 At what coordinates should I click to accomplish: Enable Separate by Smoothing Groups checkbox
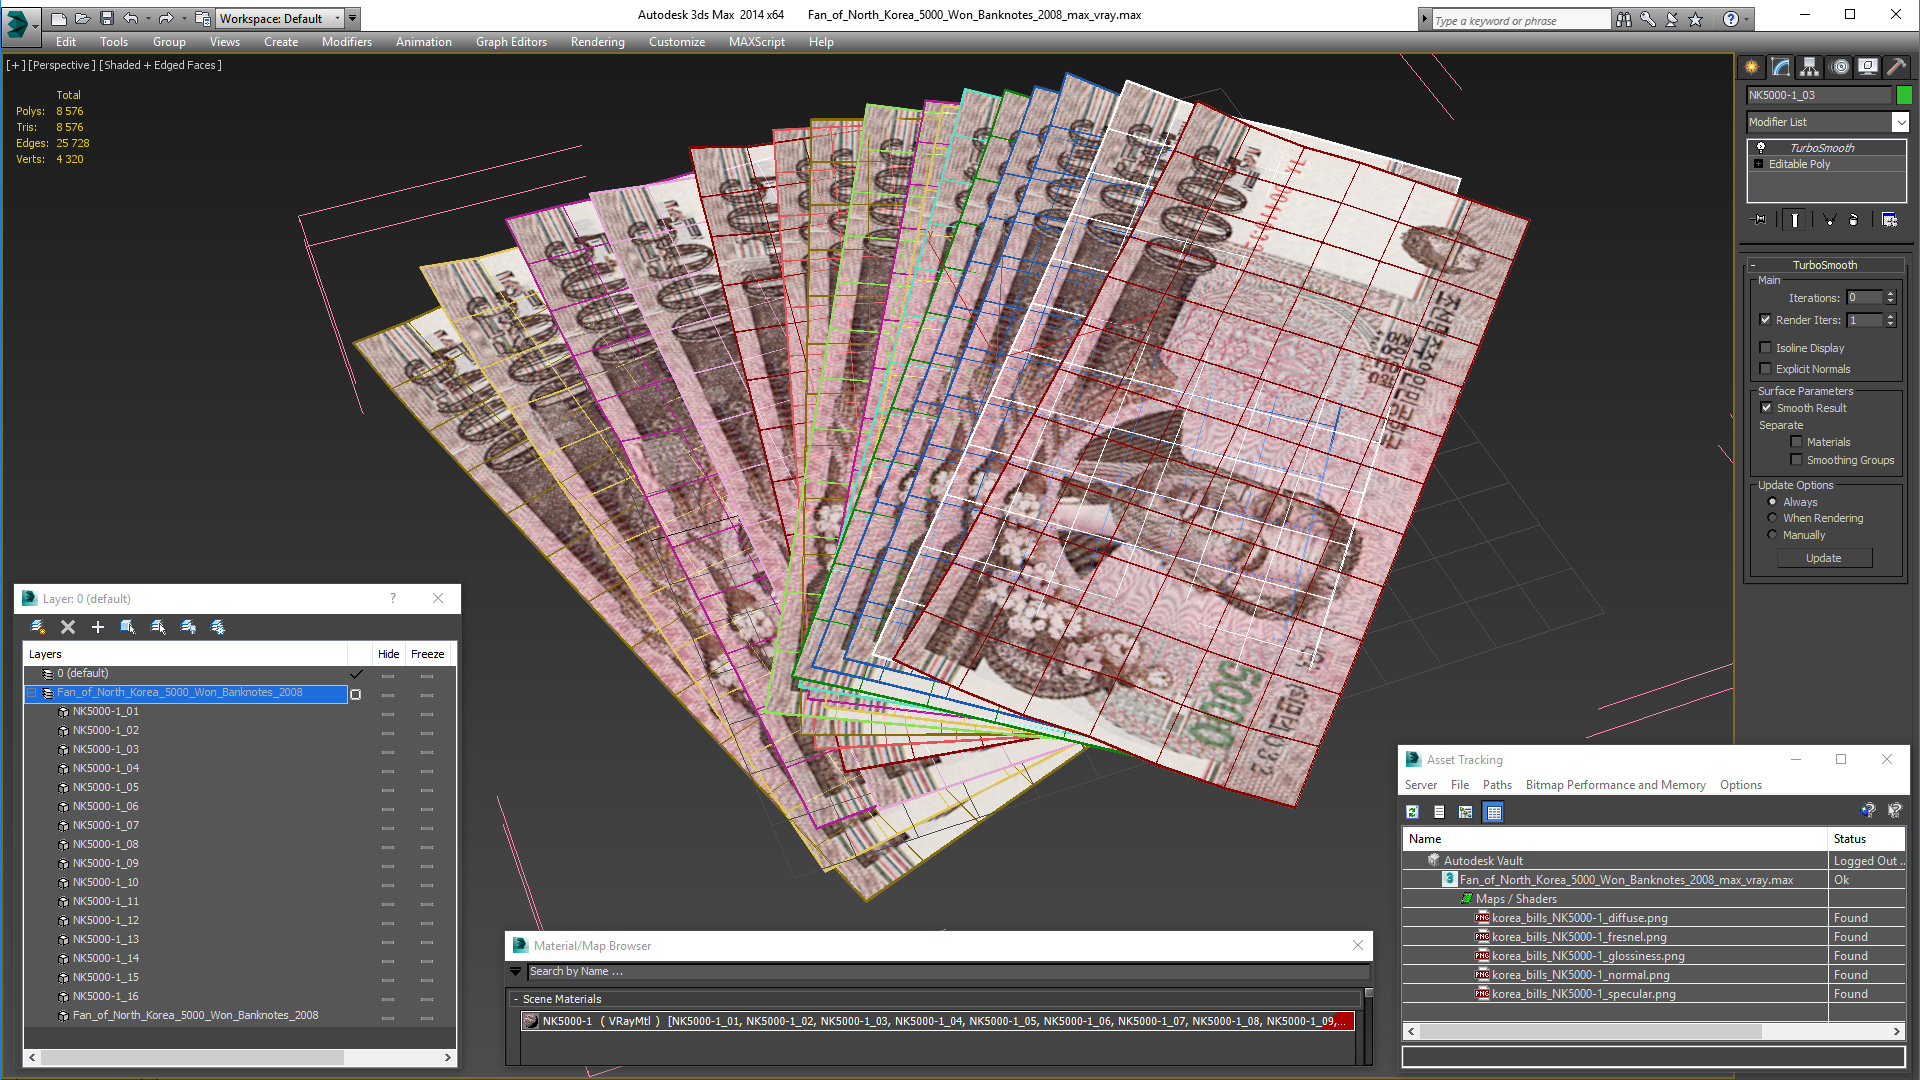pos(1796,460)
